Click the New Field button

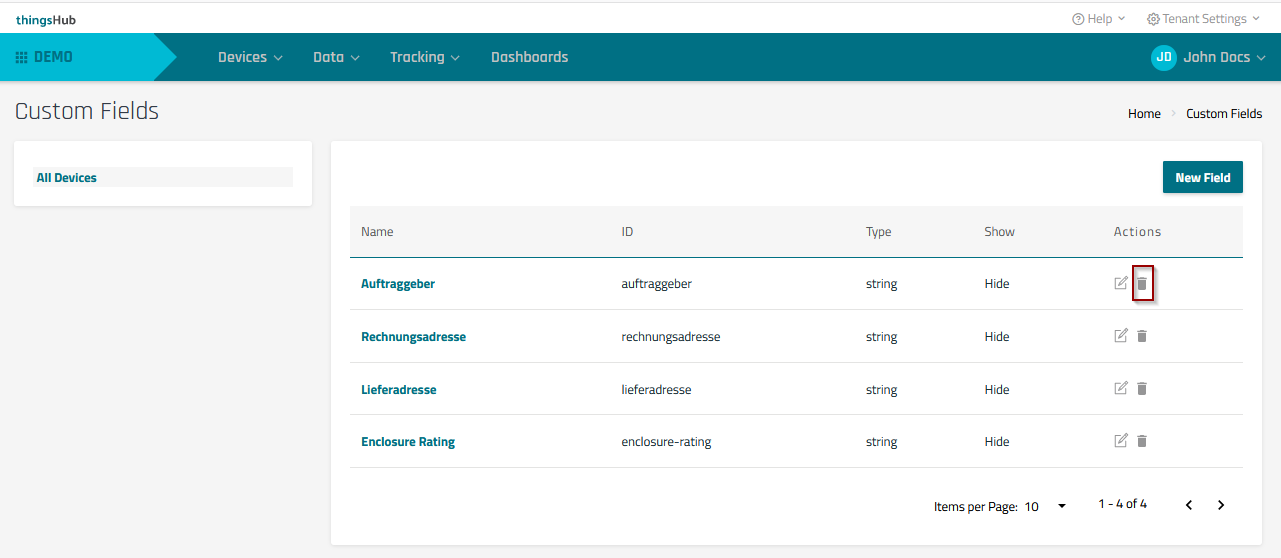coord(1202,177)
